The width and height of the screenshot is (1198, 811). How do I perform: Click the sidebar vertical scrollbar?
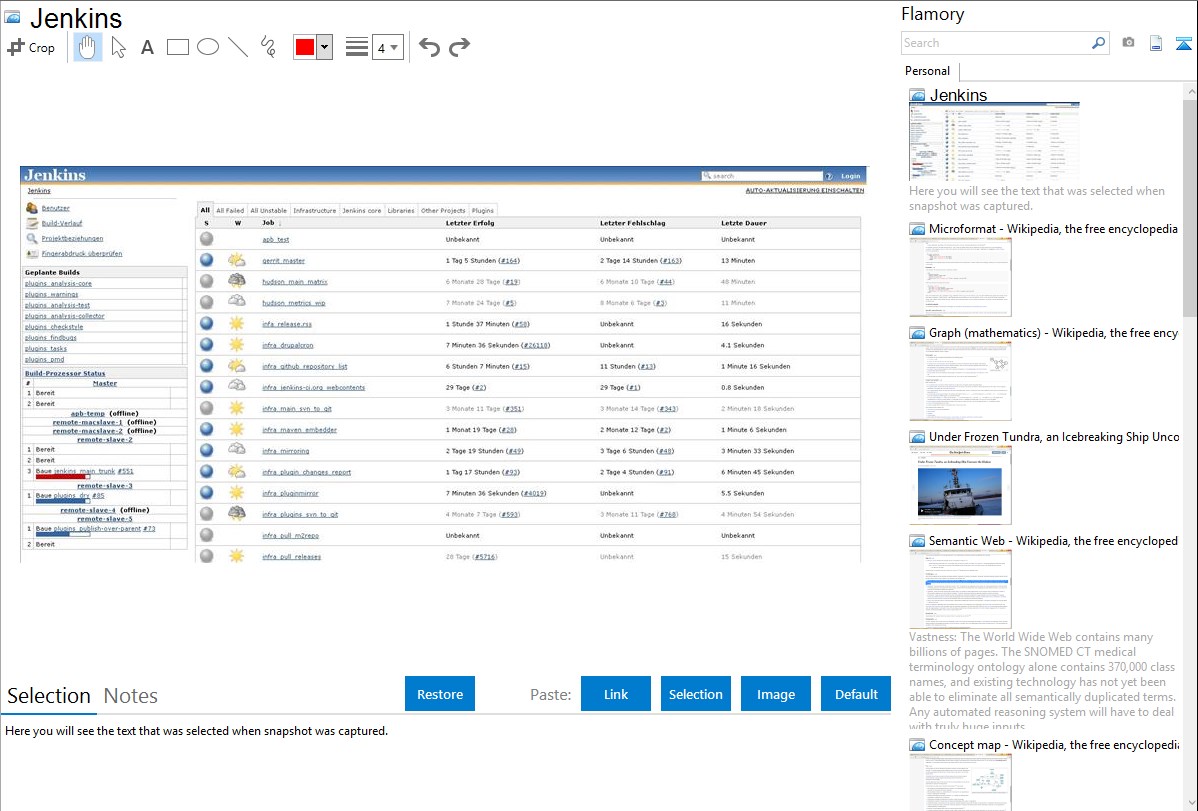[x=1190, y=208]
